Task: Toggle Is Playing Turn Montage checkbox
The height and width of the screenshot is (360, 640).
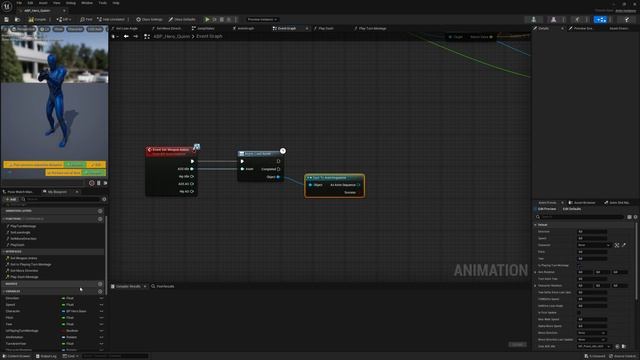Action: click(580, 266)
